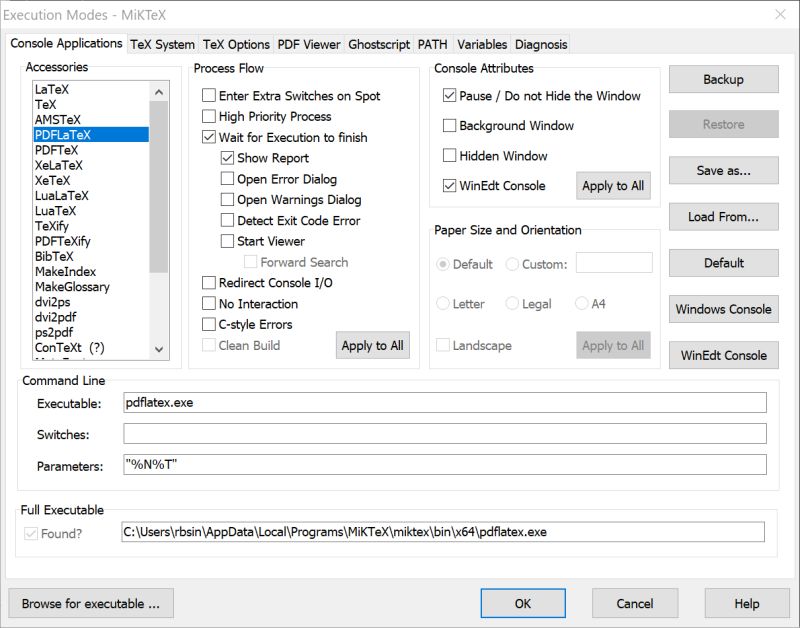800x628 pixels.
Task: Click Browse for executable button
Action: pyautogui.click(x=91, y=604)
